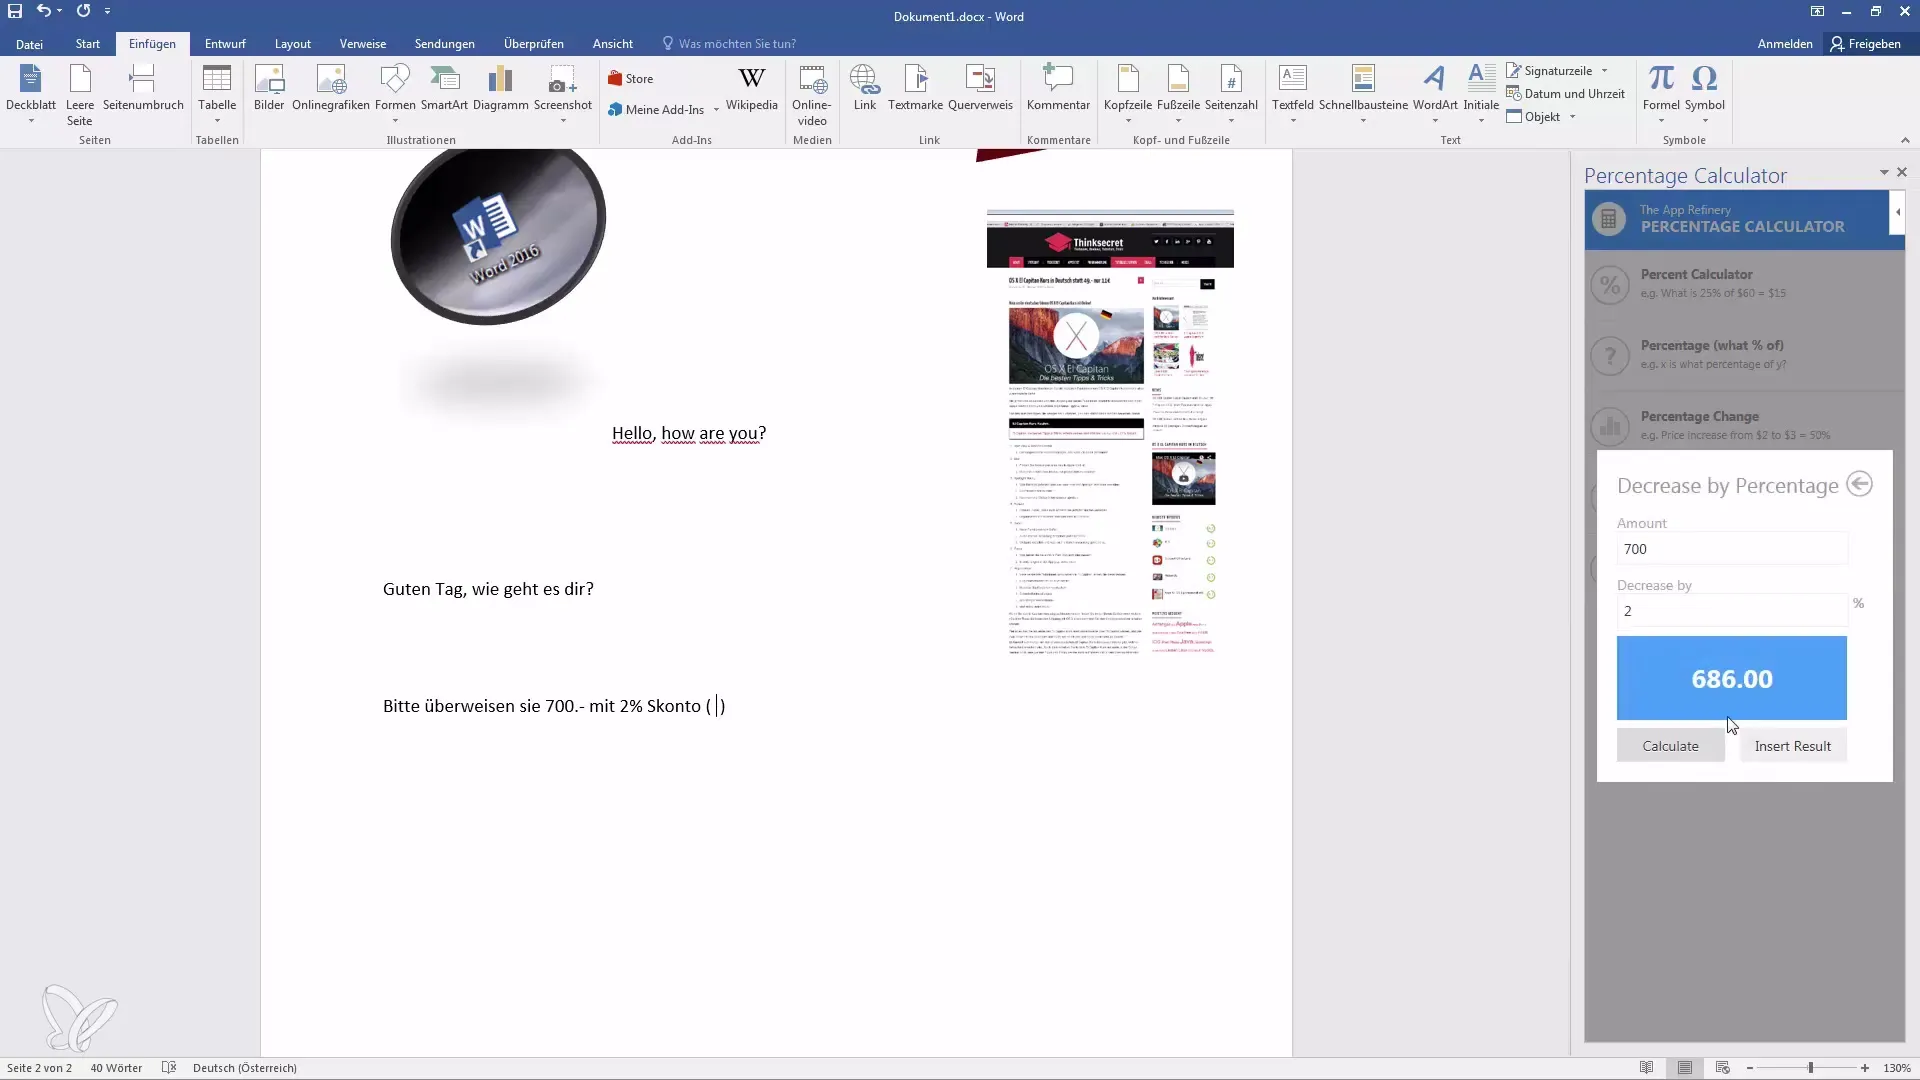Click the Amount input field in calculator

click(x=1731, y=549)
